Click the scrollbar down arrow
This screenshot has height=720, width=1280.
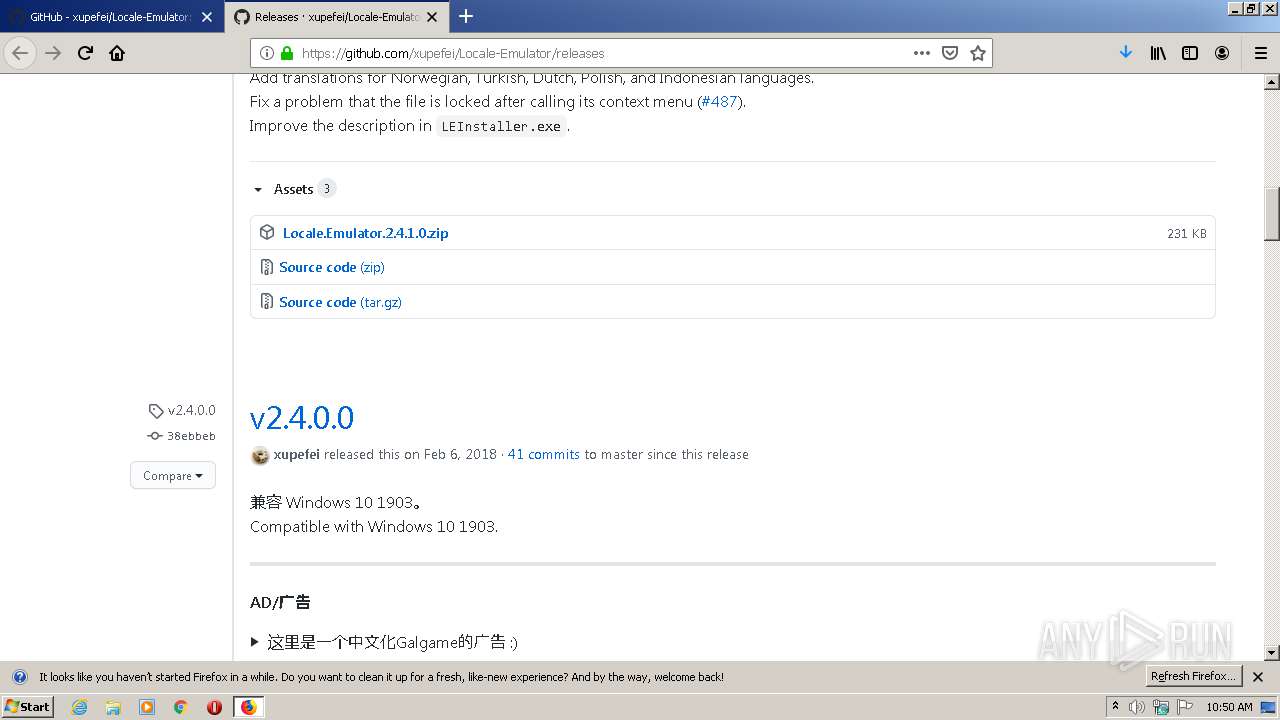pos(1272,652)
